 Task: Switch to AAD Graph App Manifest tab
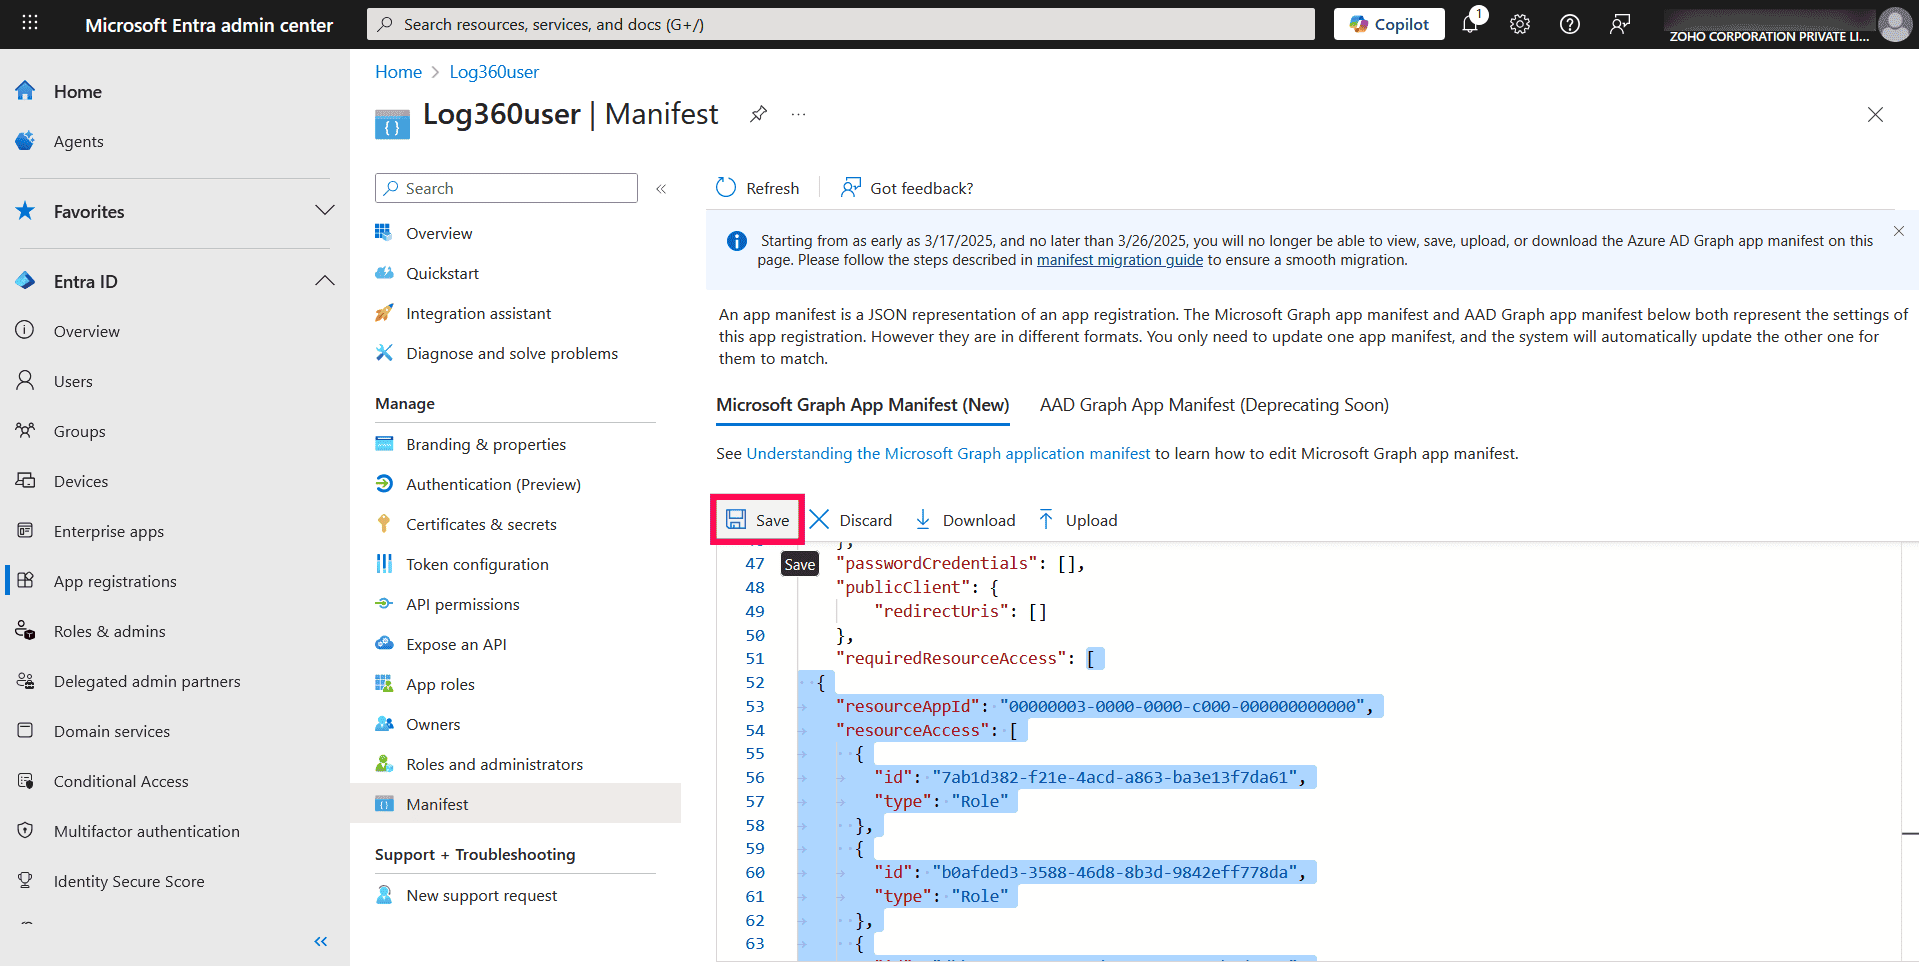click(x=1213, y=405)
